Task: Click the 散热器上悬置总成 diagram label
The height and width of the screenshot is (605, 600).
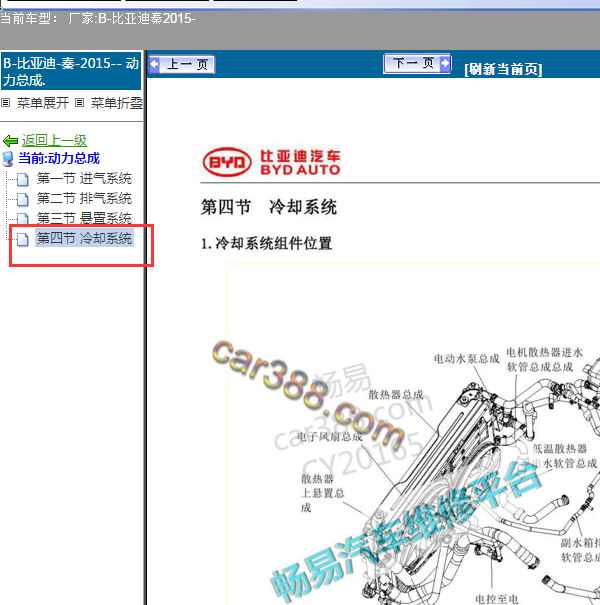Action: pos(323,493)
